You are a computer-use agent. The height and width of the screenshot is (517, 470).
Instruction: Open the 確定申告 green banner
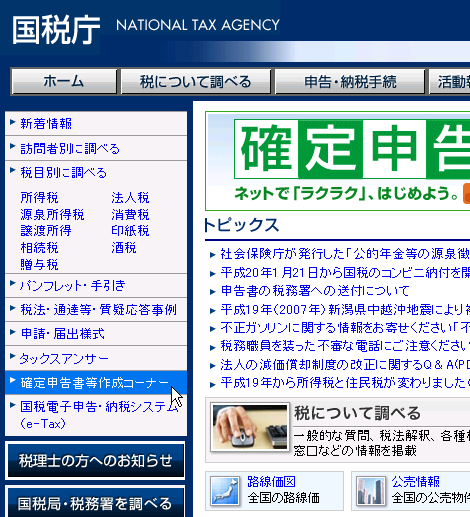[x=338, y=161]
